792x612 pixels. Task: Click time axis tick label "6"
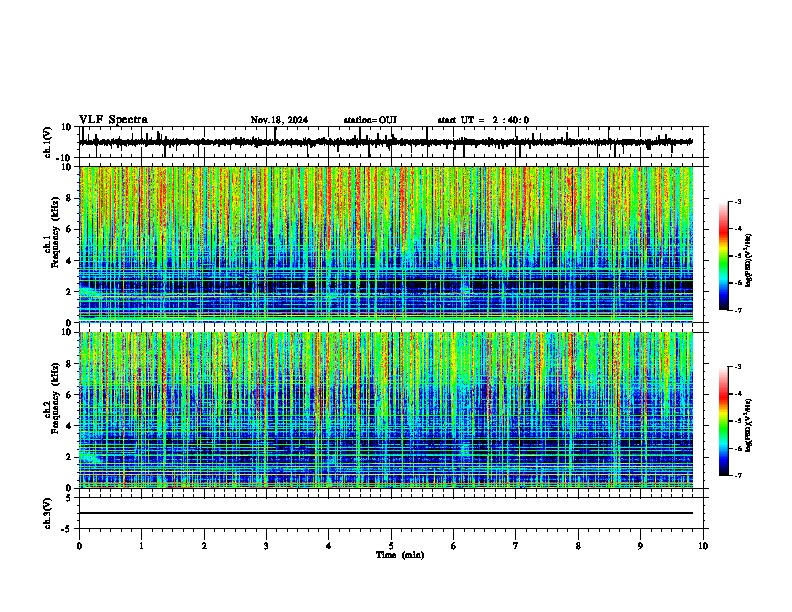454,546
